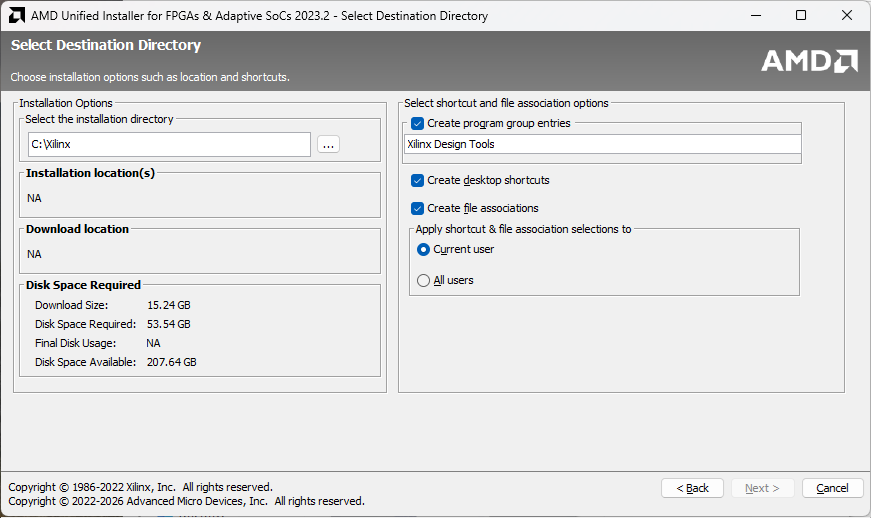Toggle Create file associations checkbox

[x=418, y=209]
